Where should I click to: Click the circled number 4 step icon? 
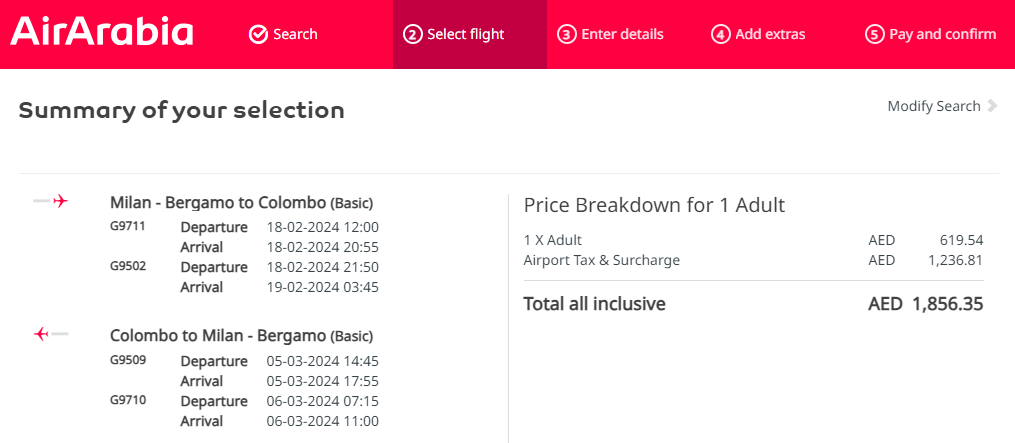(x=720, y=34)
